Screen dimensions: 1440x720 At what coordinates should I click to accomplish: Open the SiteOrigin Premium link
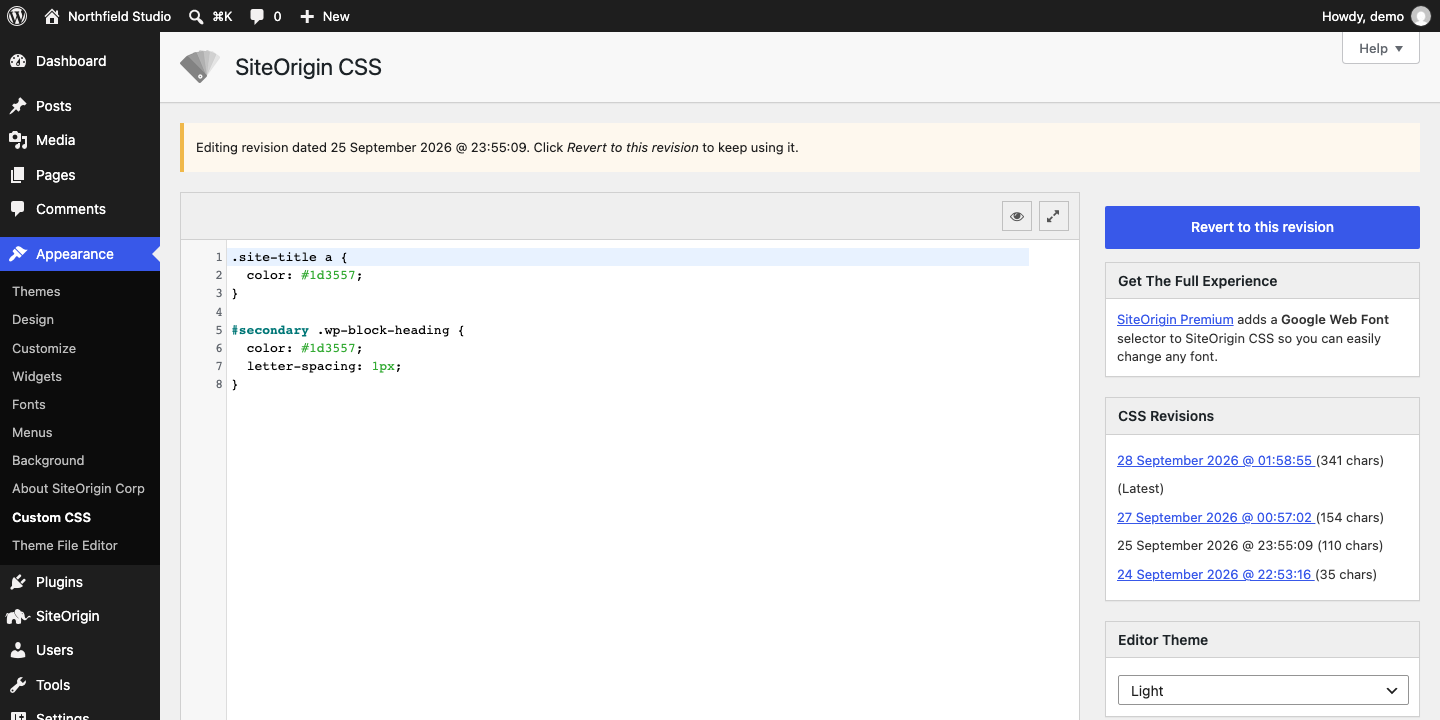tap(1175, 319)
